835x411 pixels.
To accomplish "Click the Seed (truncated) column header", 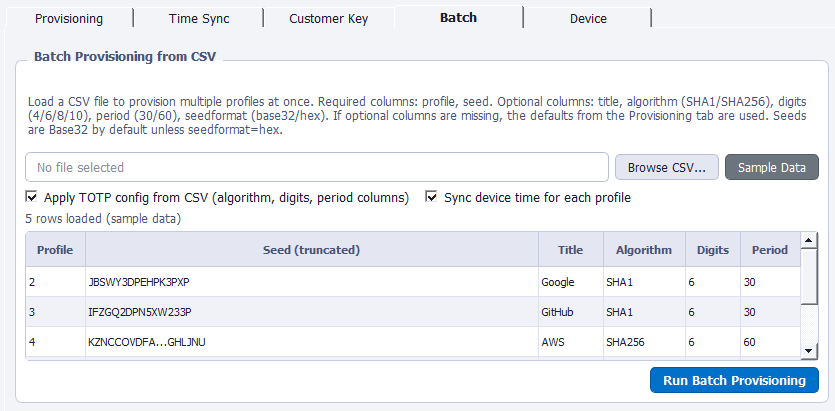I will (311, 249).
